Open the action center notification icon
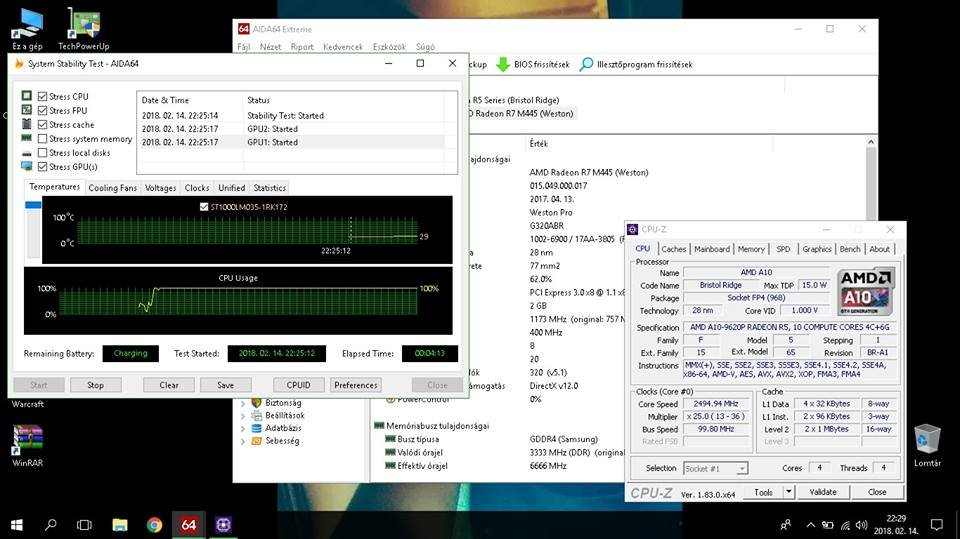 937,525
